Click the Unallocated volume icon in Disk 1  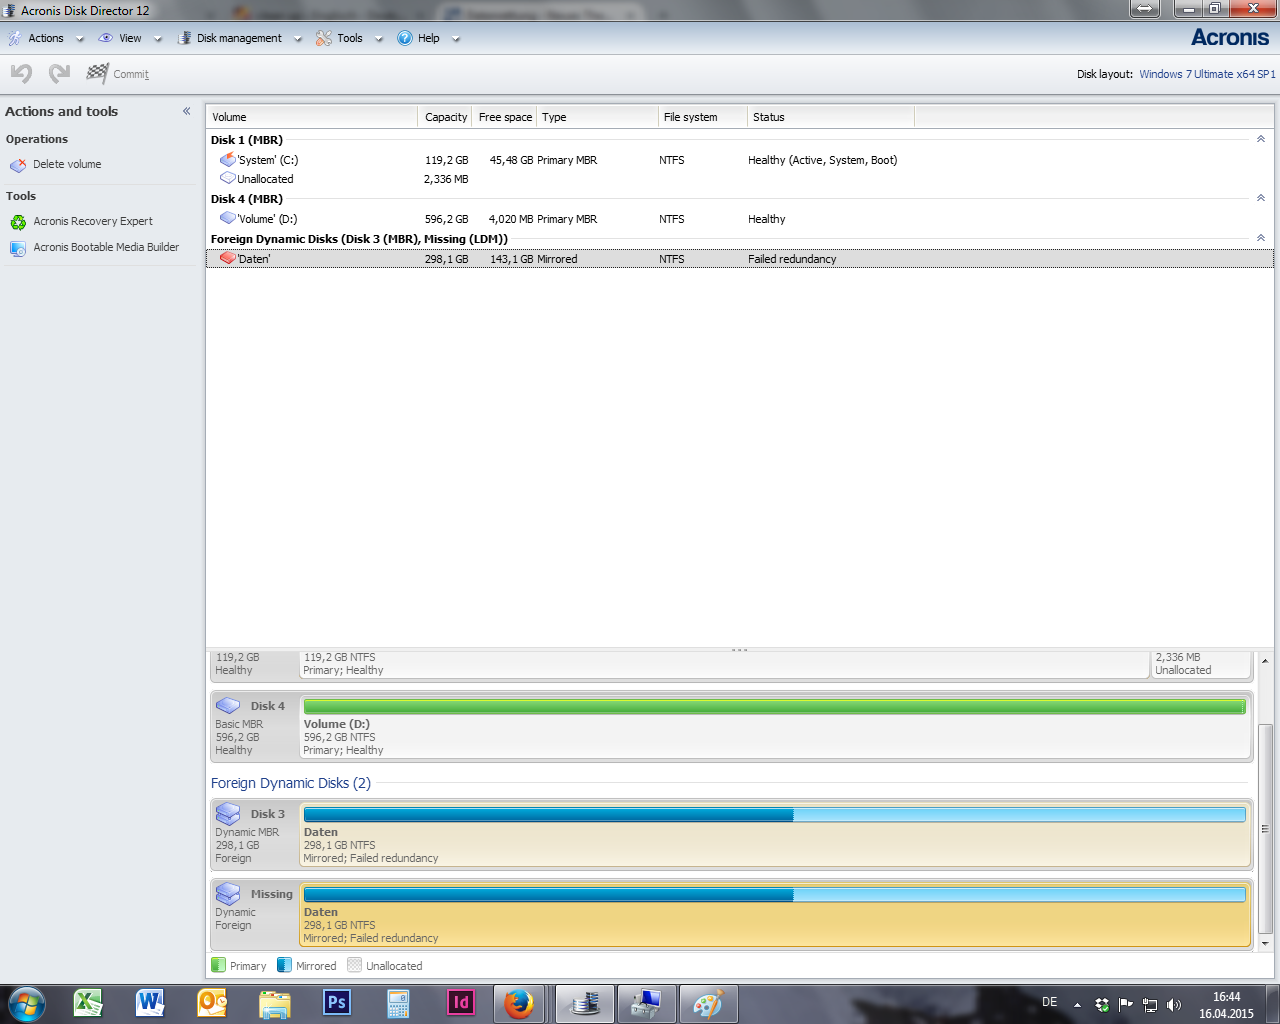click(x=227, y=179)
